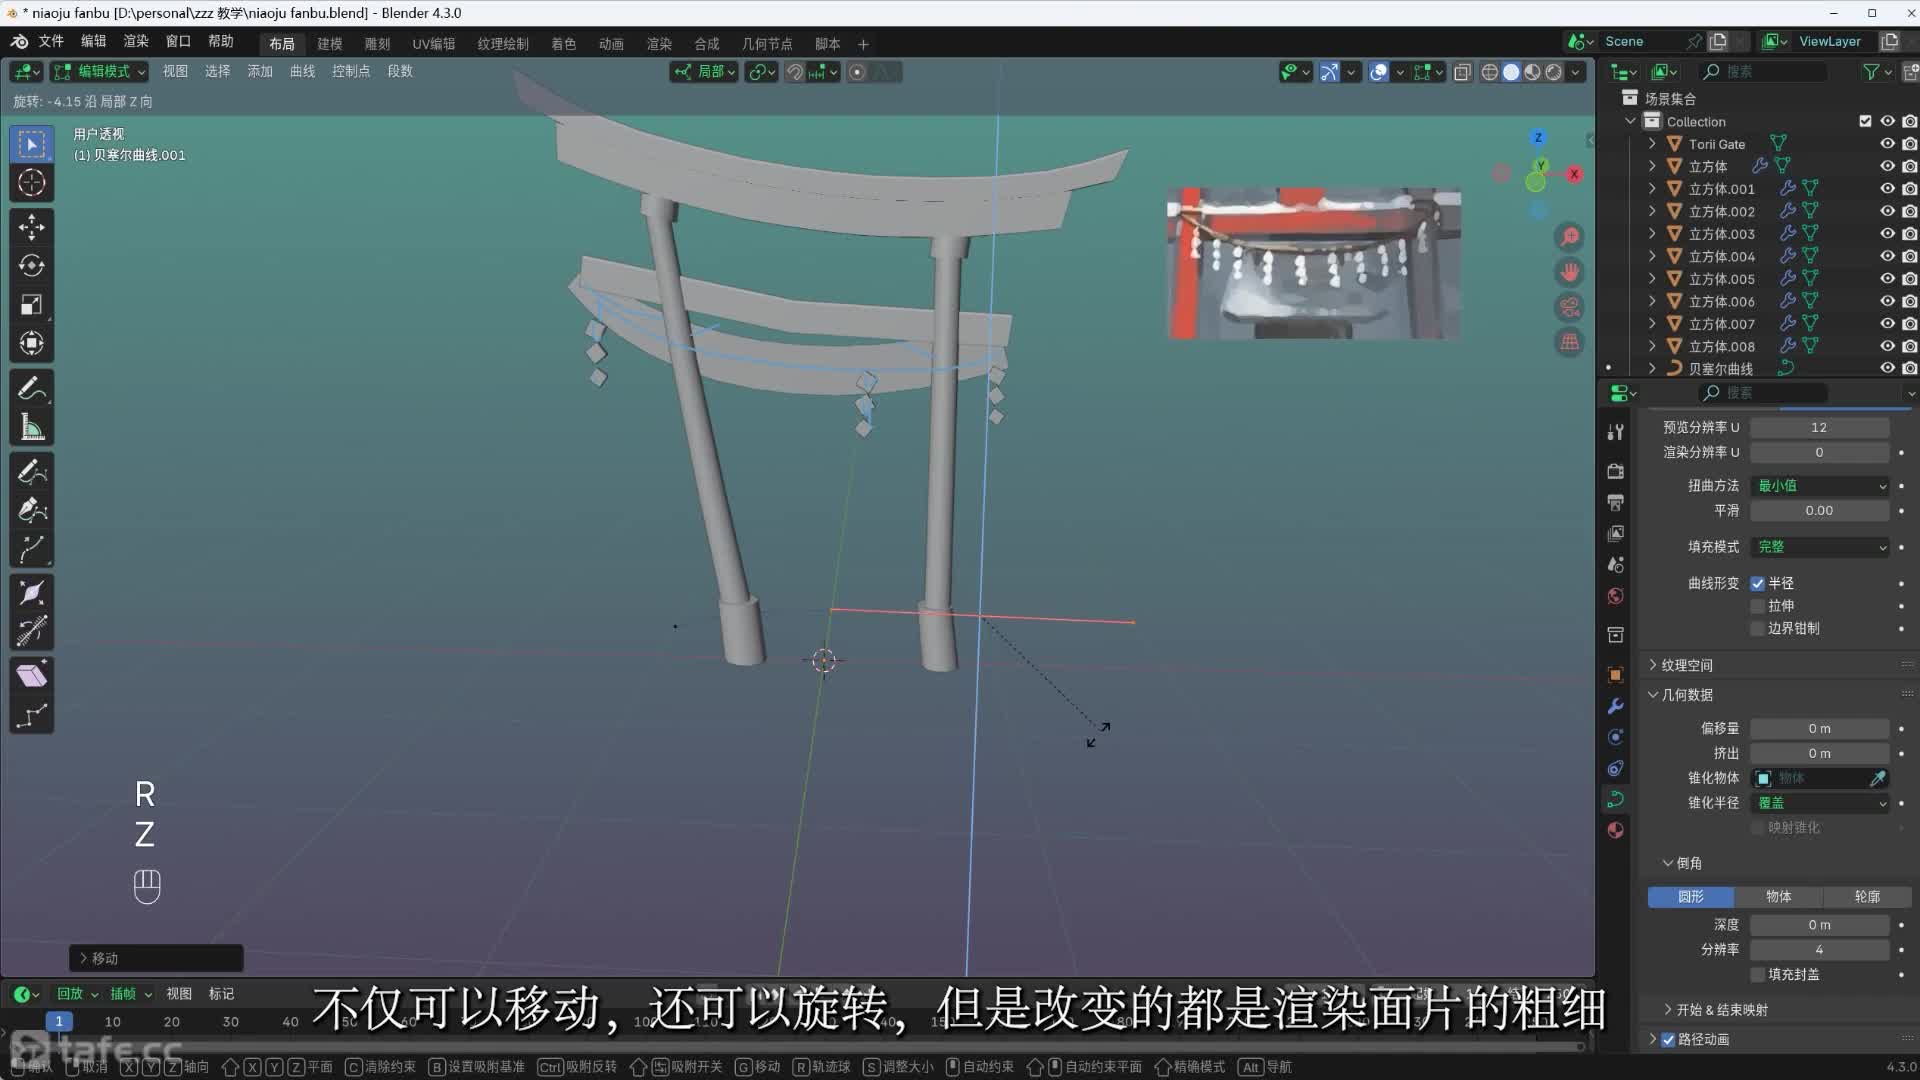Viewport: 1920px width, 1080px height.
Task: Hide Torii Gate object with eye icon
Action: point(1887,144)
